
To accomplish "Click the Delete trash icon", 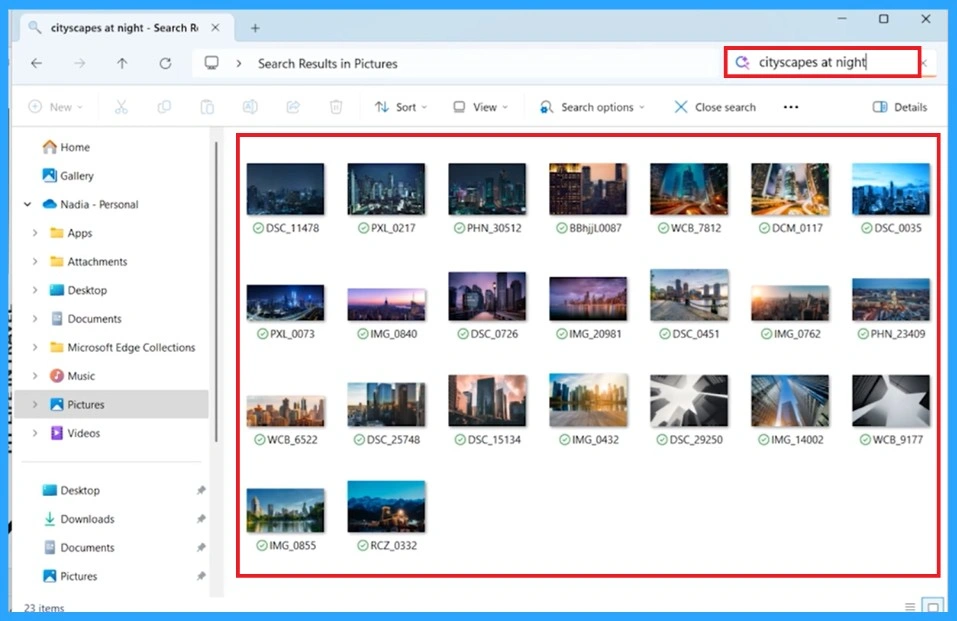I will click(336, 106).
